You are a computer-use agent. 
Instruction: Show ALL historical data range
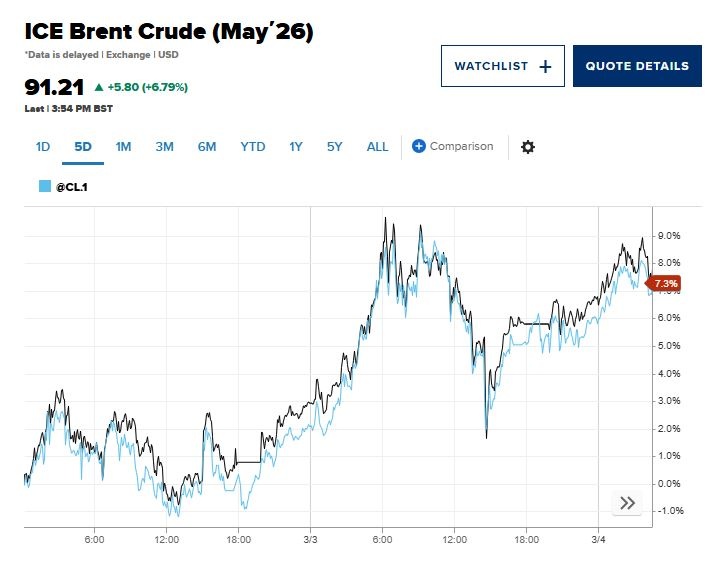(377, 147)
